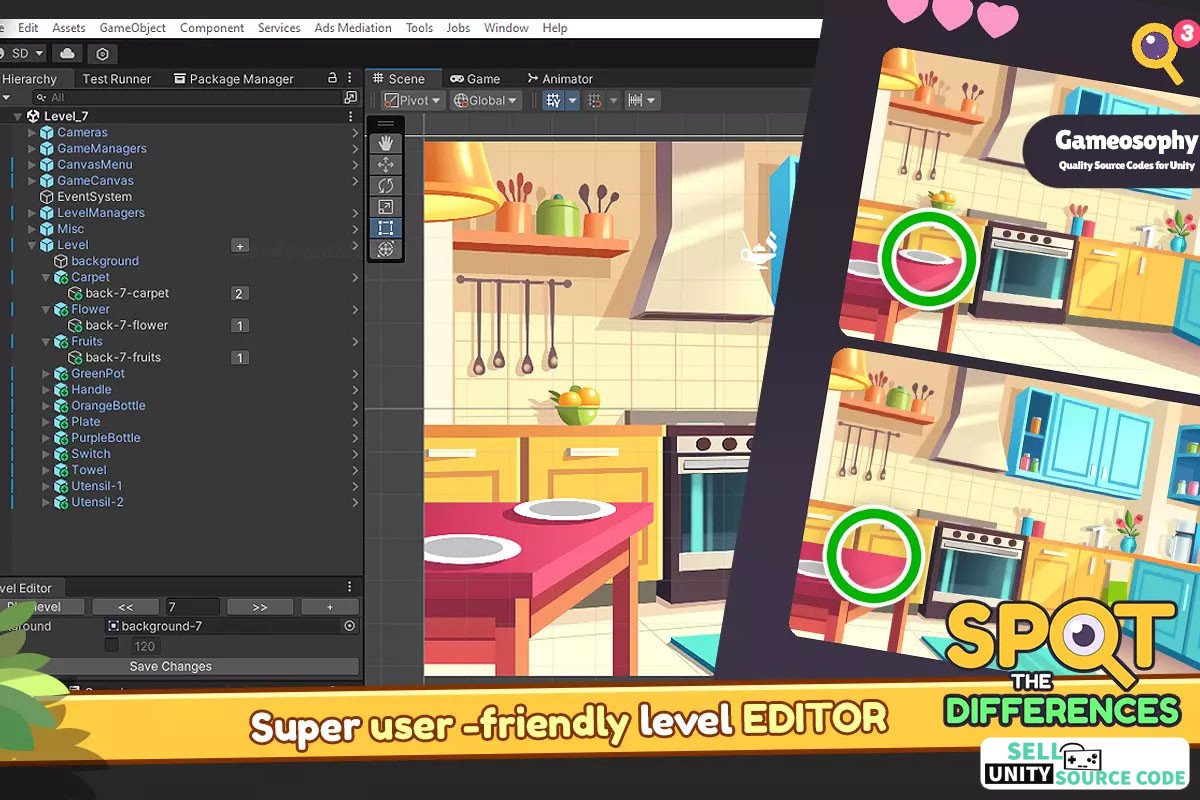
Task: Add a new level with the + button
Action: click(x=330, y=607)
